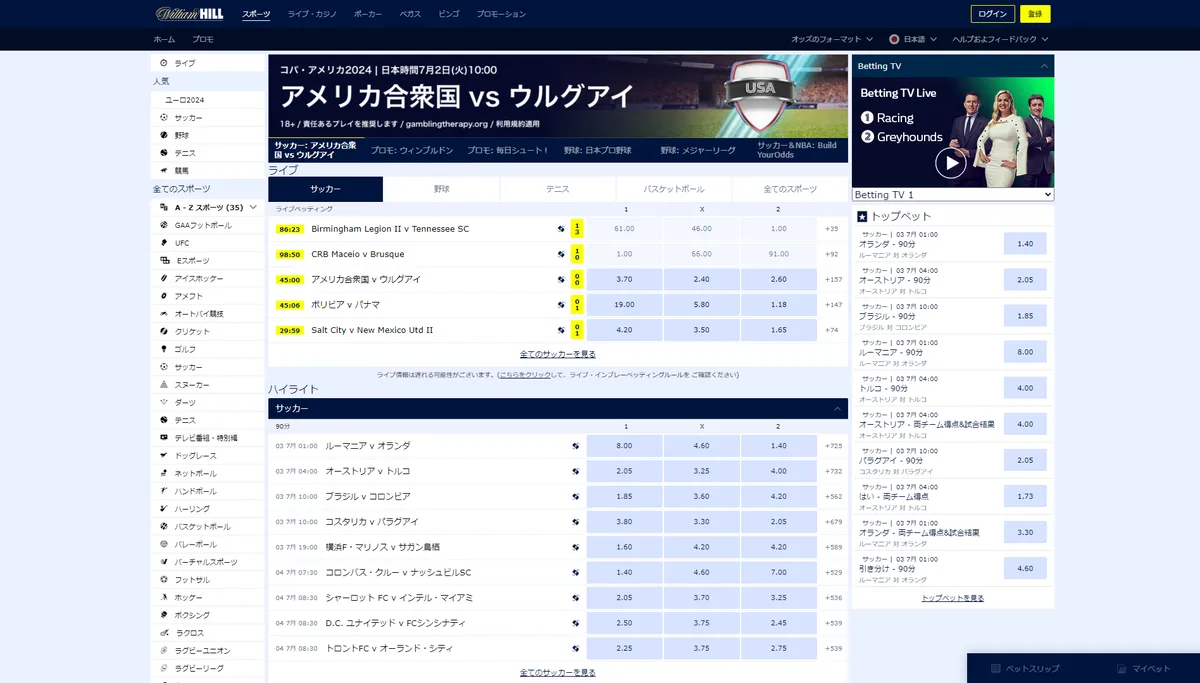Expand +157 markets for アメリカ合衆国 v ウルグアイ

833,279
